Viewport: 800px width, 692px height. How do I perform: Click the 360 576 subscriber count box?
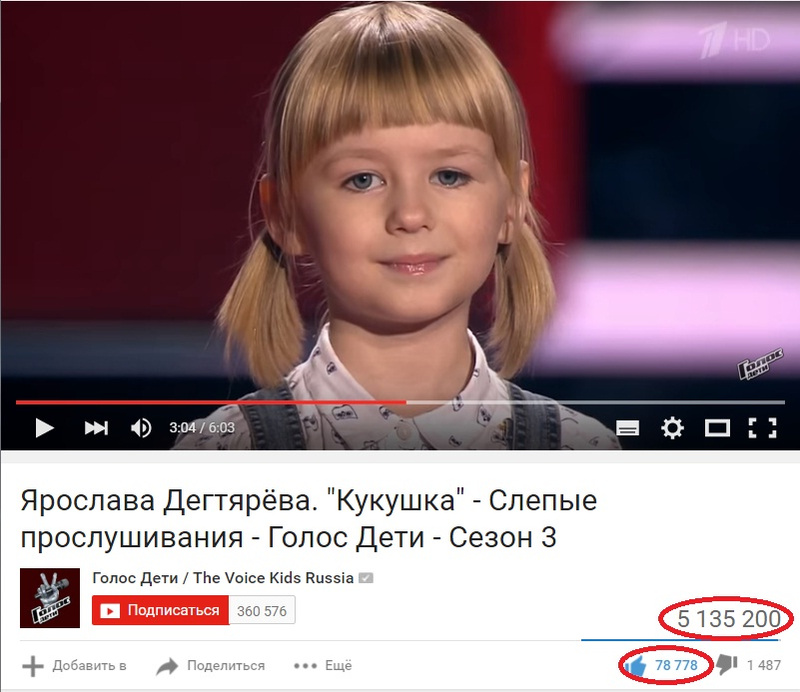point(262,610)
